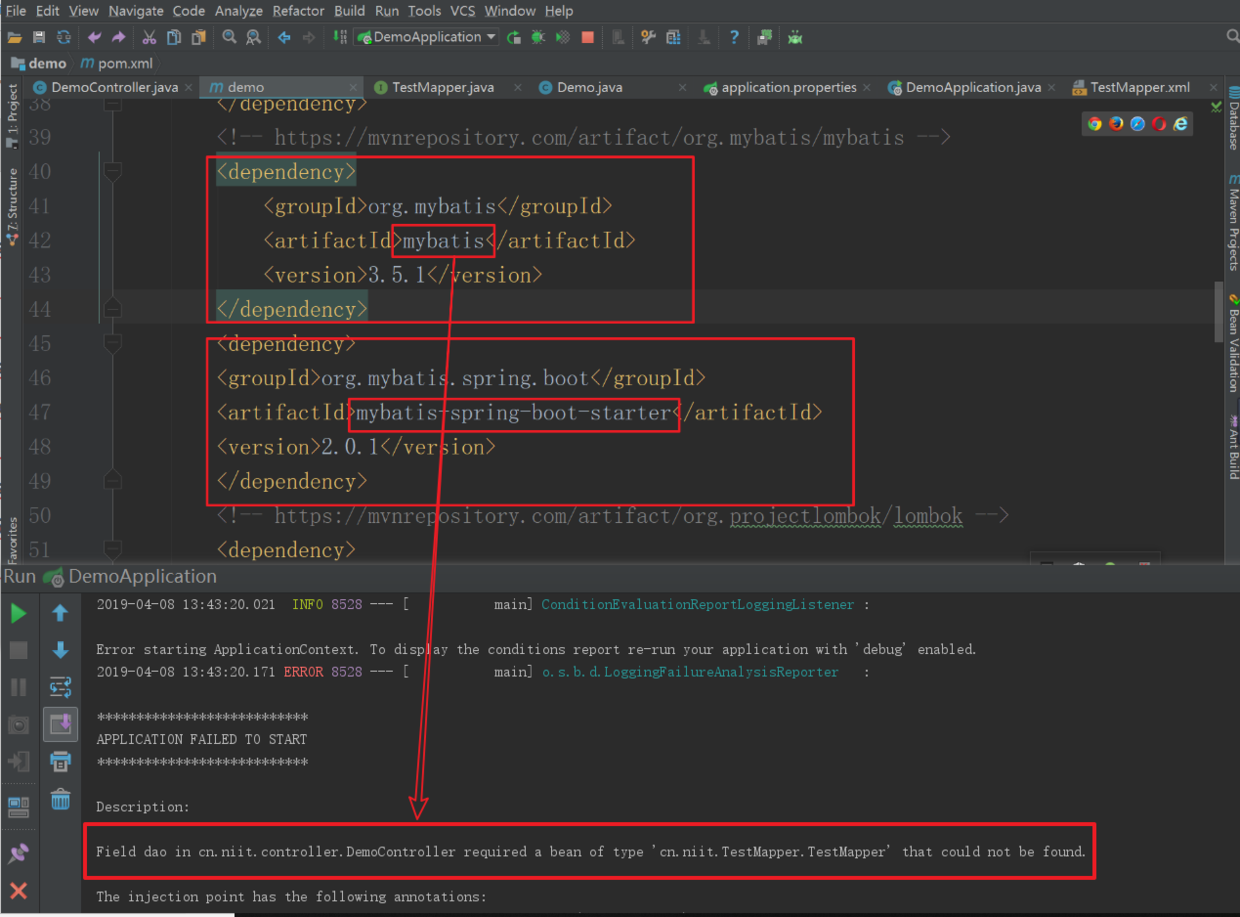The height and width of the screenshot is (917, 1240).
Task: Click the Build project icon
Action: [x=339, y=38]
